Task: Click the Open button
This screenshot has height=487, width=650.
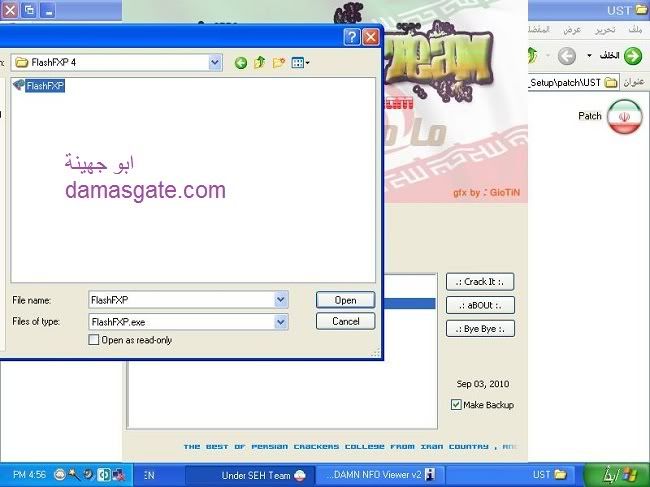Action: (x=345, y=300)
